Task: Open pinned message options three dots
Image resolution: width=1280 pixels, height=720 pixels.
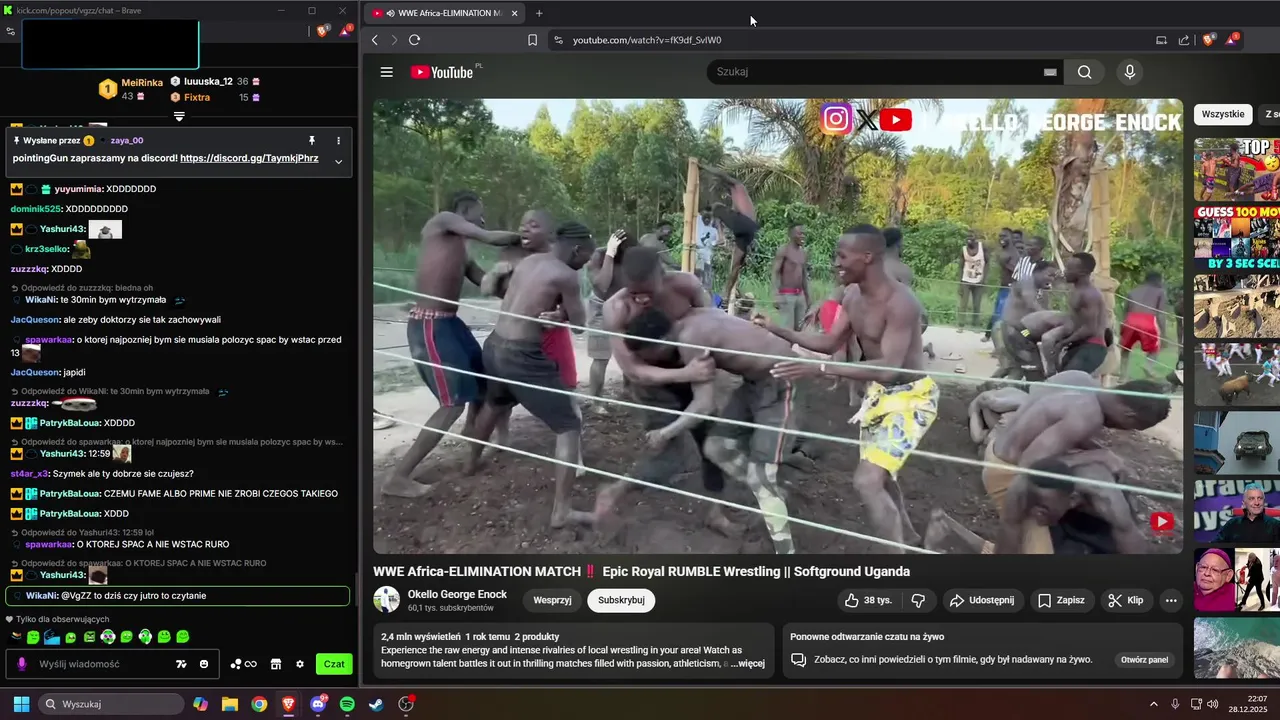Action: 338,141
